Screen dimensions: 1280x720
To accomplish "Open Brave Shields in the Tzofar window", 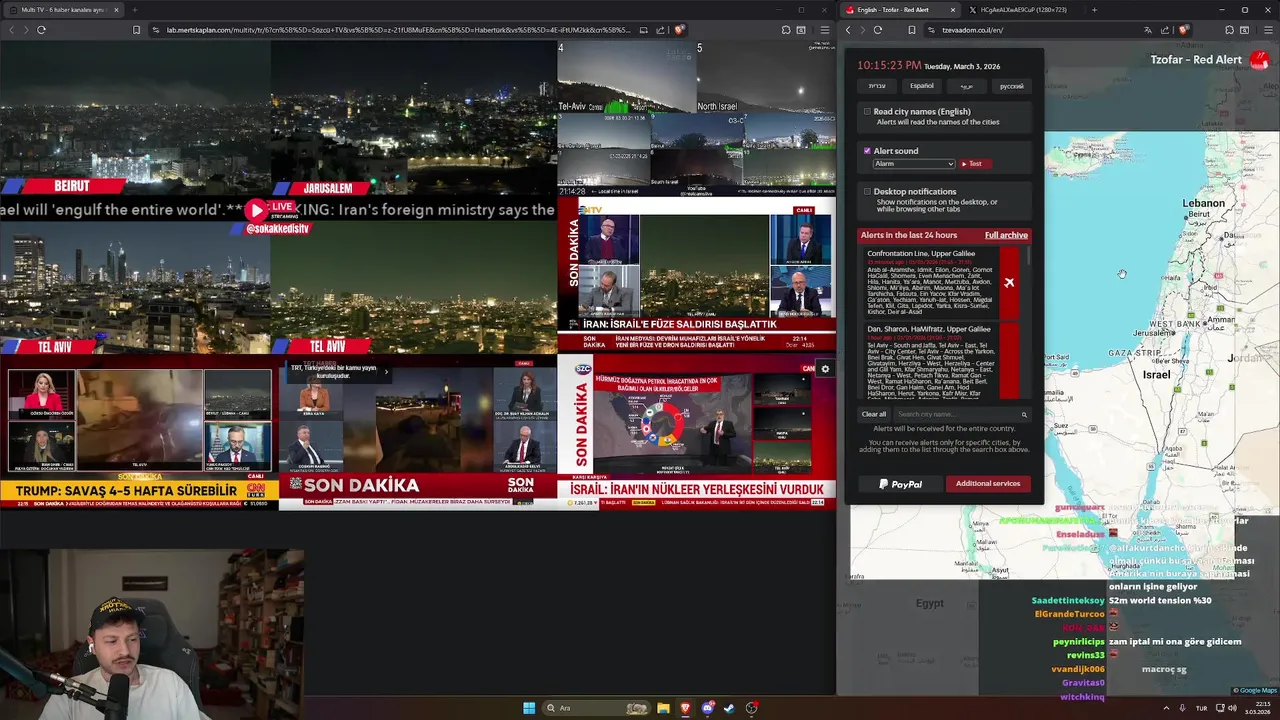I will 1183,30.
